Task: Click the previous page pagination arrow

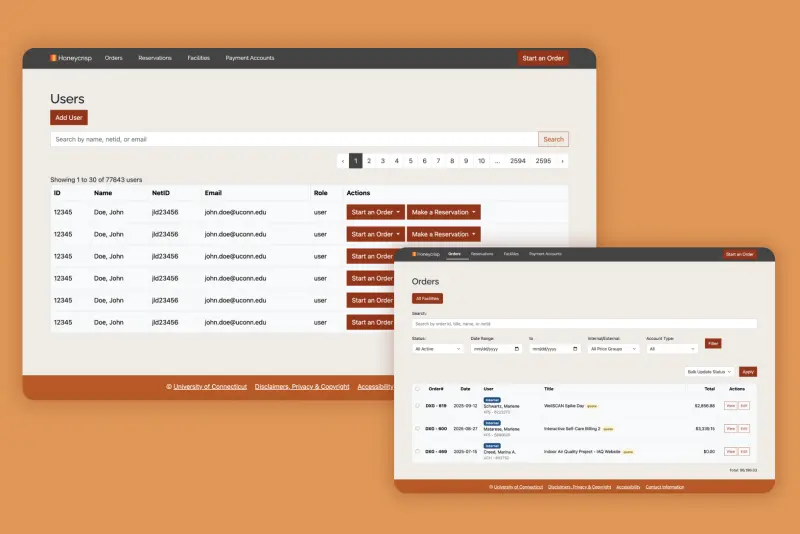Action: click(x=343, y=160)
